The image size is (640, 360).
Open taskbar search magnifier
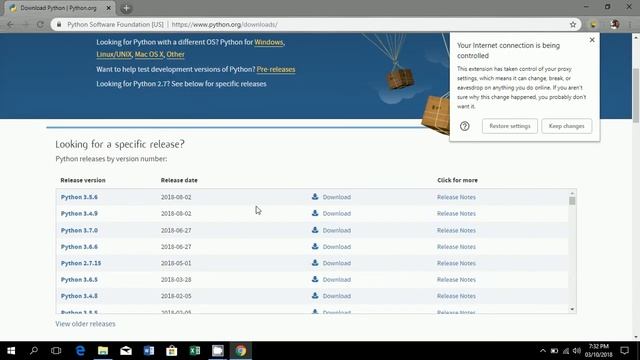pyautogui.click(x=34, y=351)
